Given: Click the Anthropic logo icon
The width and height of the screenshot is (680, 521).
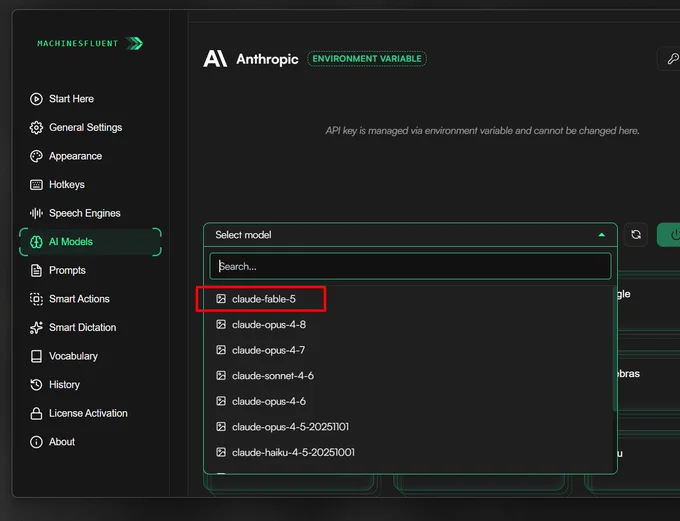Looking at the screenshot, I should pyautogui.click(x=215, y=59).
